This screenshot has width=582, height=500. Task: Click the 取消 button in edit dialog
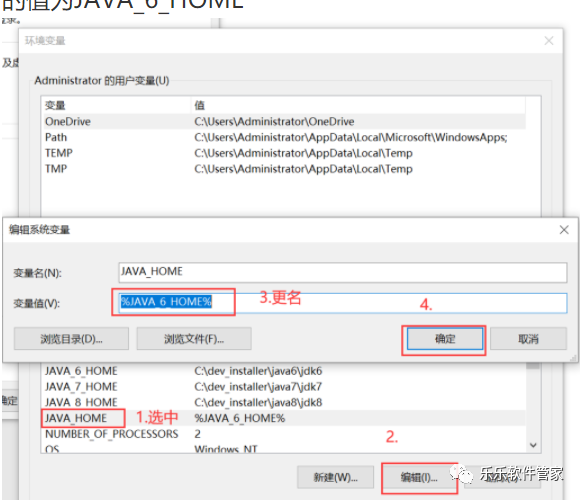[x=528, y=339]
